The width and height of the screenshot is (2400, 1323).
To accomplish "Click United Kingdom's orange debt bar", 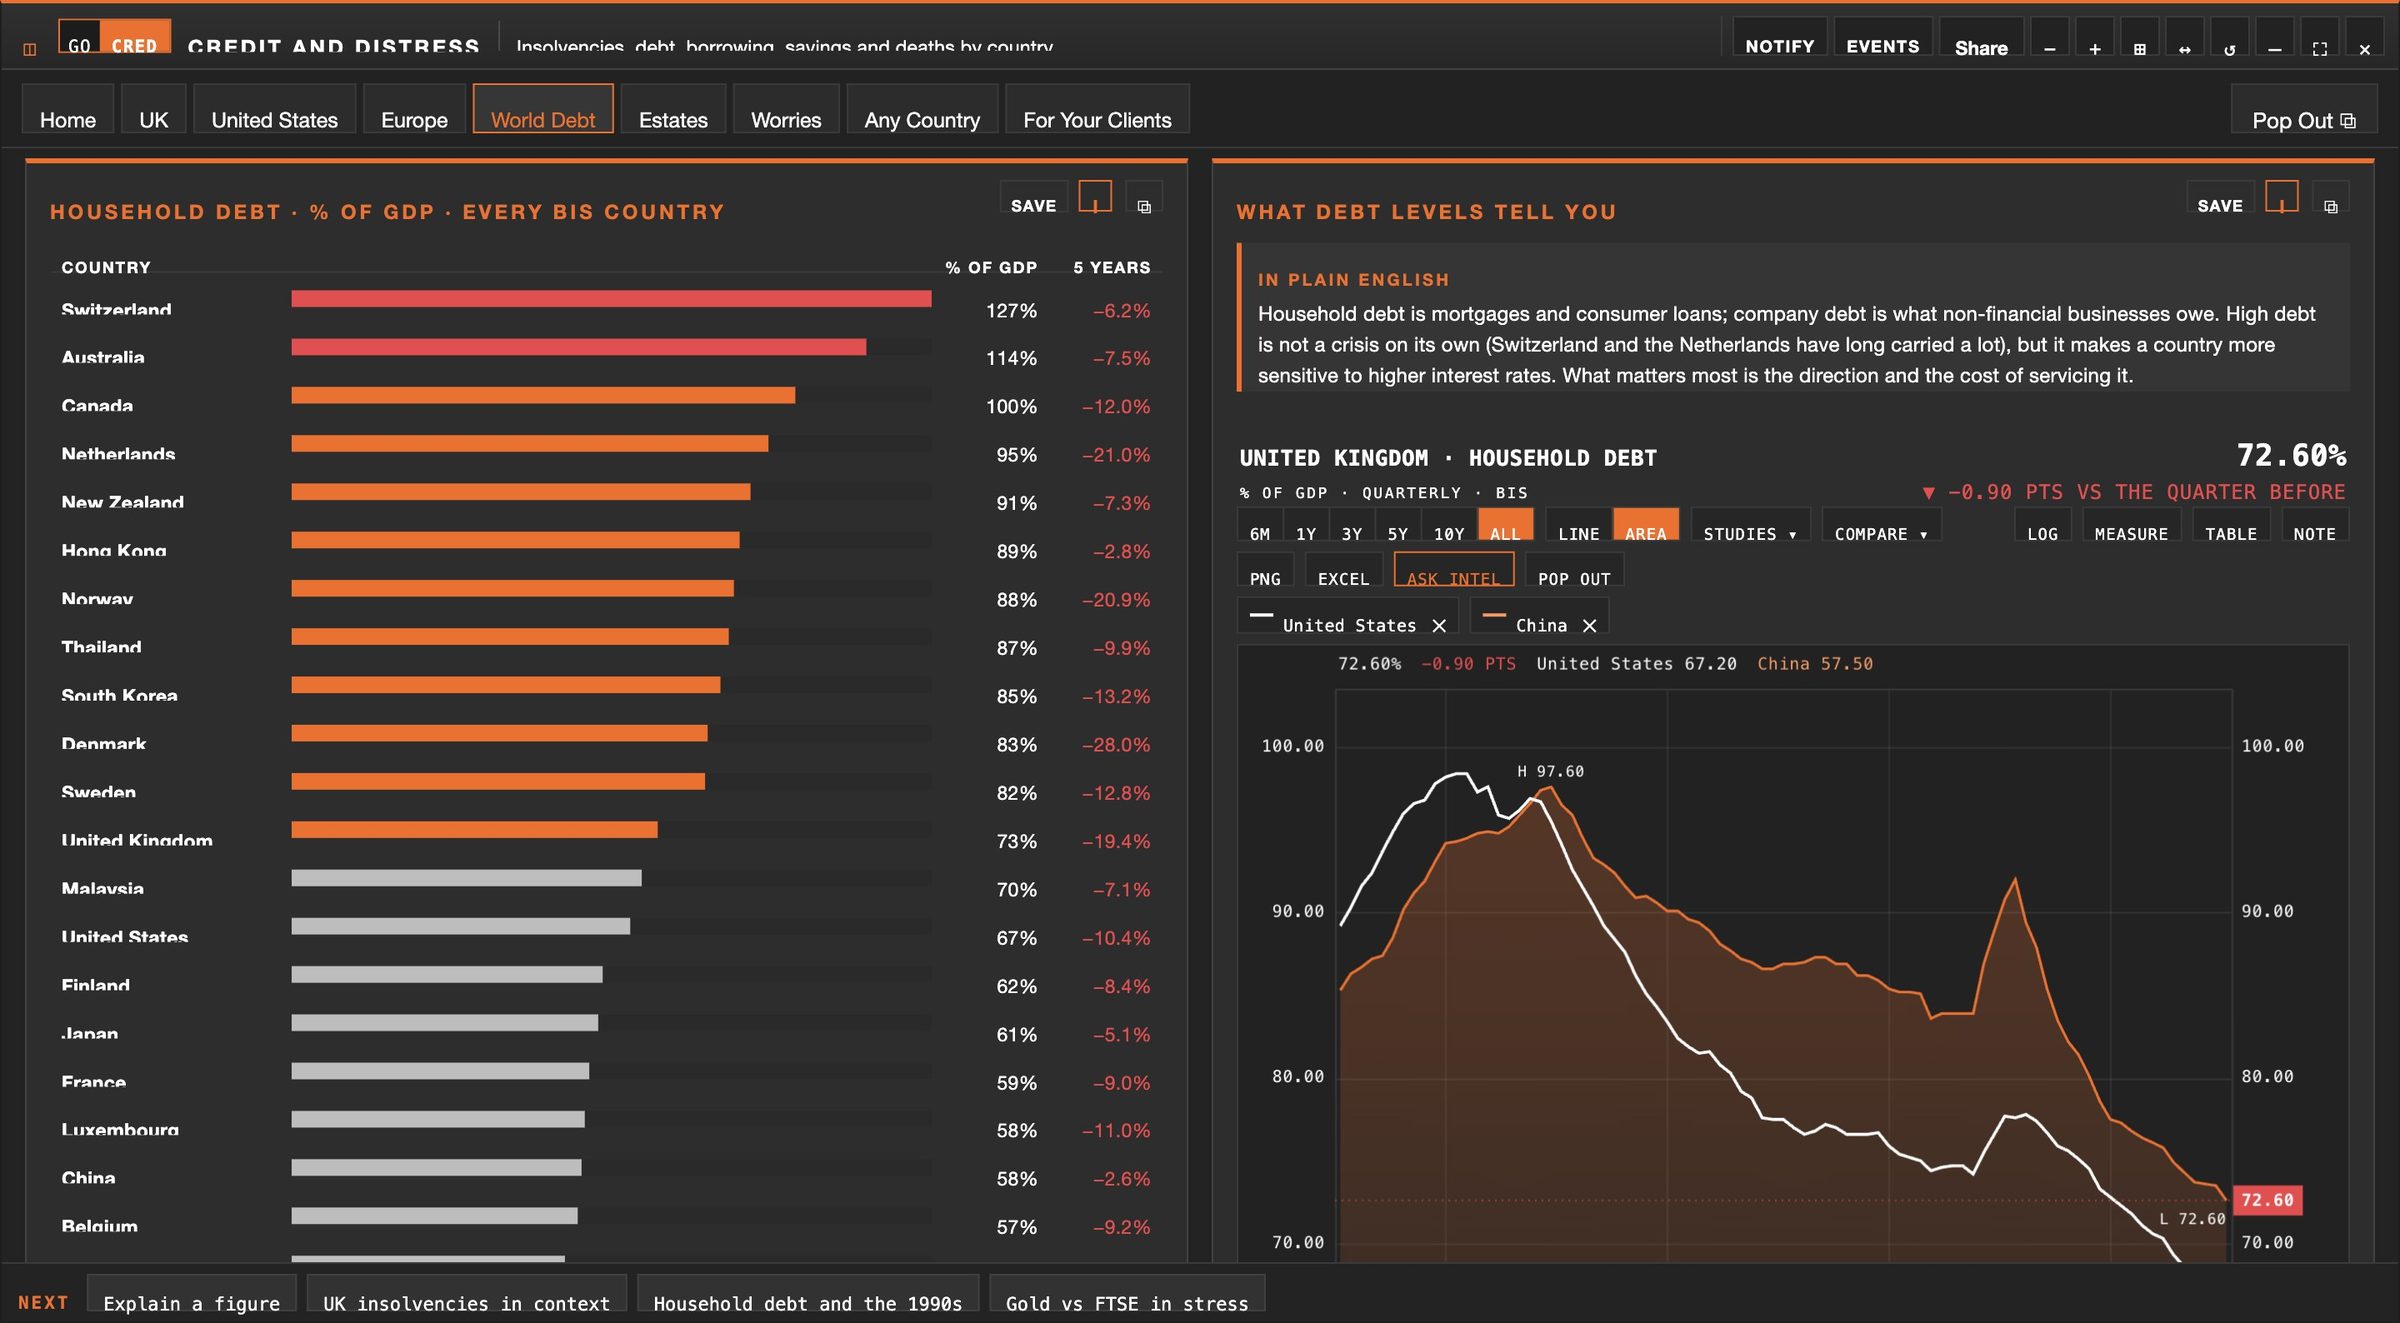I will pyautogui.click(x=474, y=829).
